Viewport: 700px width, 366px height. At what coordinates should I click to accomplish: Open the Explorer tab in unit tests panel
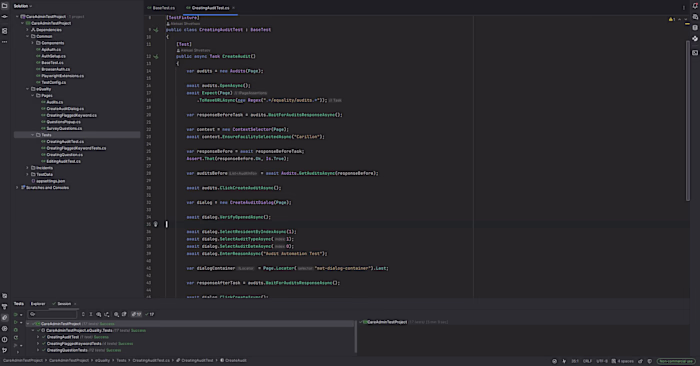[38, 304]
